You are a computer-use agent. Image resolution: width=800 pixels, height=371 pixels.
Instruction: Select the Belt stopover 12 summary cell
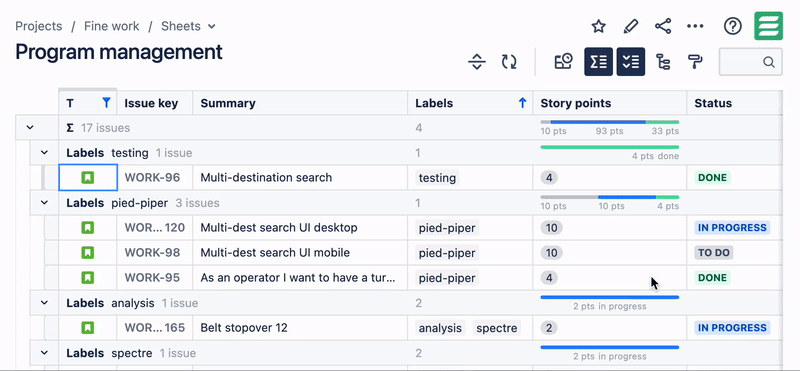(300, 328)
